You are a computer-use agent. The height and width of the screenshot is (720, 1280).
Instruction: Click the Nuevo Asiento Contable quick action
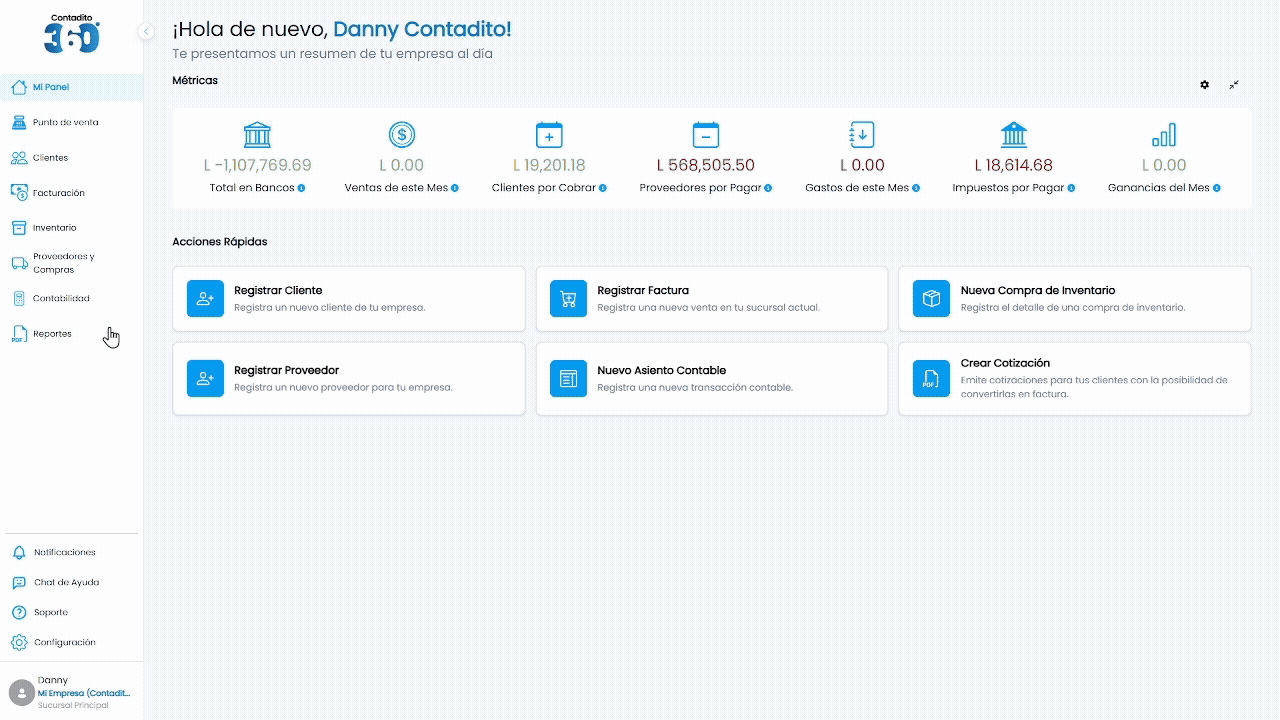coord(712,379)
